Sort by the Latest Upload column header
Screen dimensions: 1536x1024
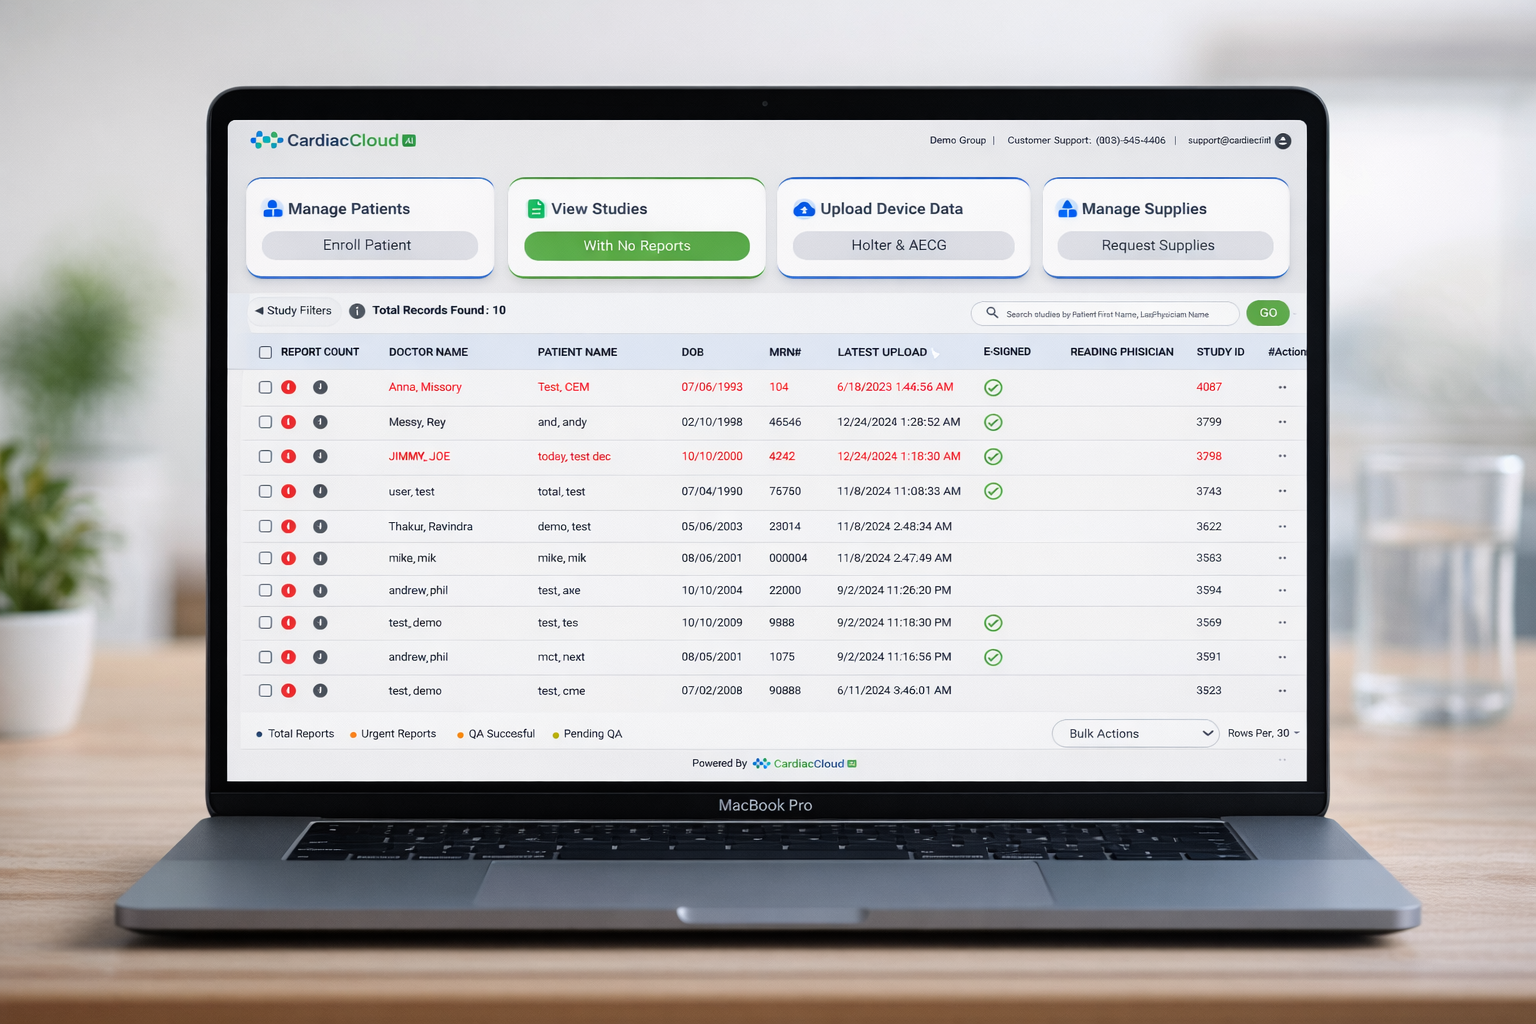tap(882, 352)
